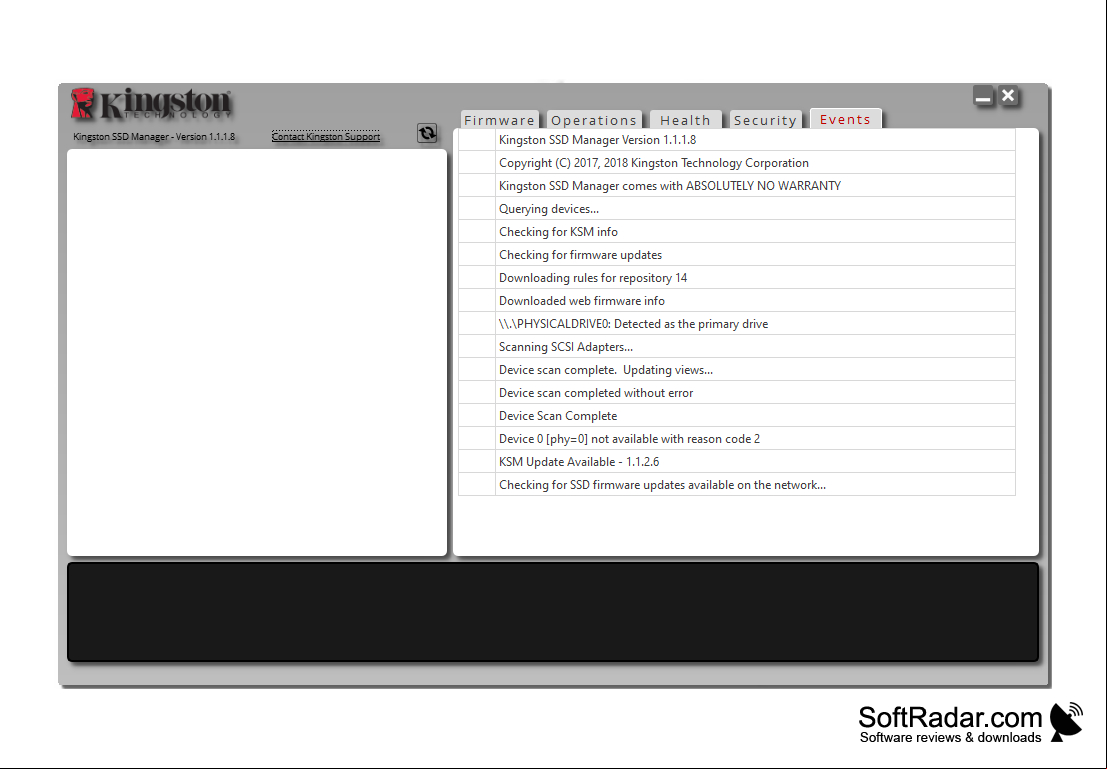Select the 'Querying devices...' event row
The height and width of the screenshot is (769, 1107).
click(x=736, y=209)
